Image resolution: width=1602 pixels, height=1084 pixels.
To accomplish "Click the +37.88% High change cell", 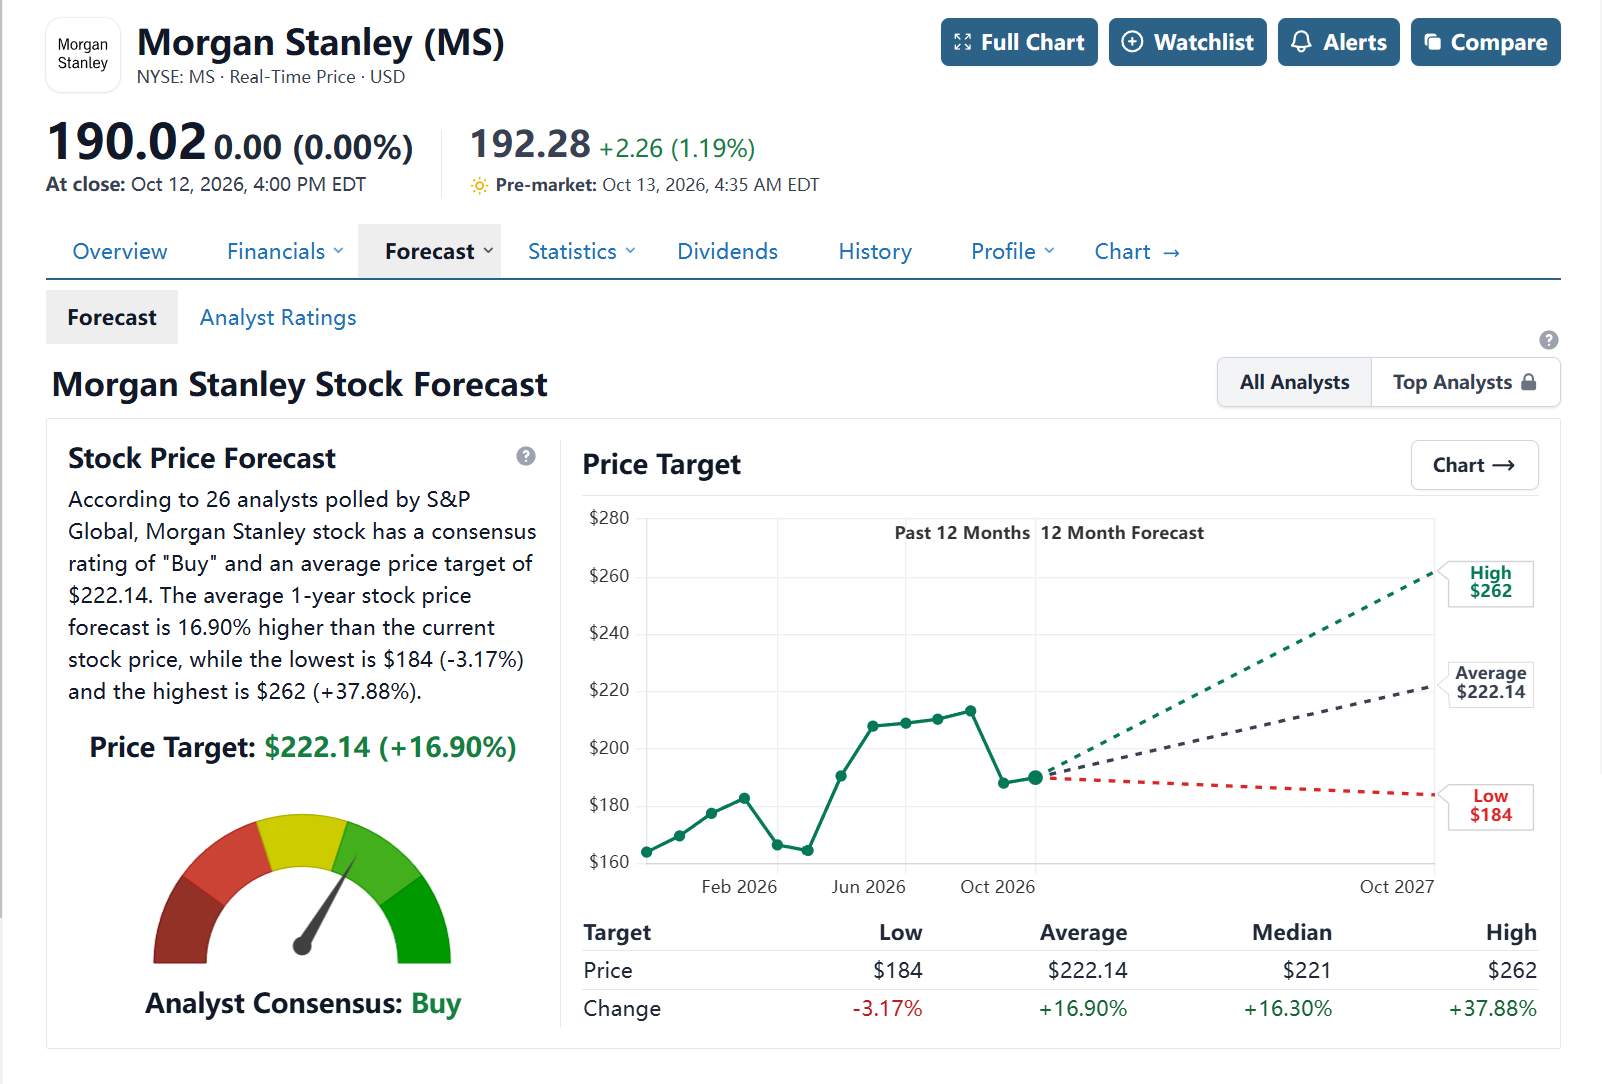I will 1492,1008.
